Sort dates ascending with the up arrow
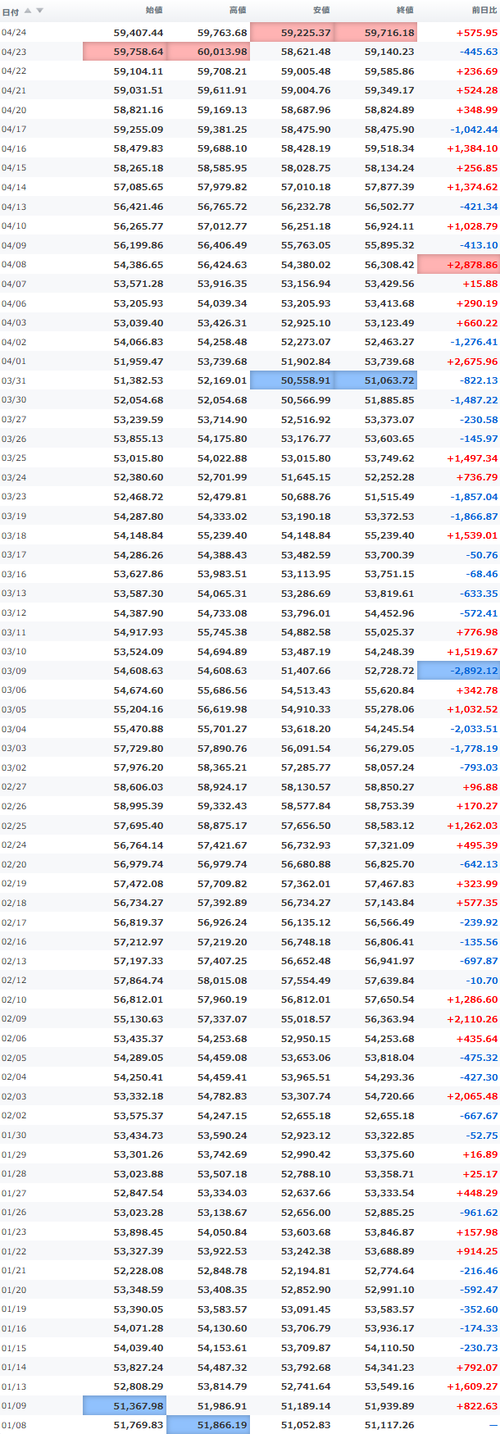Viewport: 500px width, 1434px height. (x=28, y=10)
